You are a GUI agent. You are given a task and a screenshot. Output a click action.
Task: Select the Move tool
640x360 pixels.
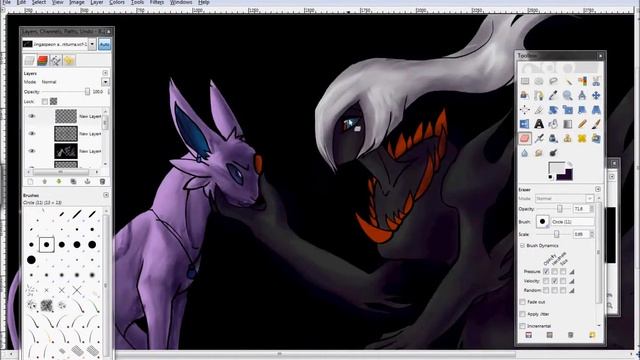596,96
